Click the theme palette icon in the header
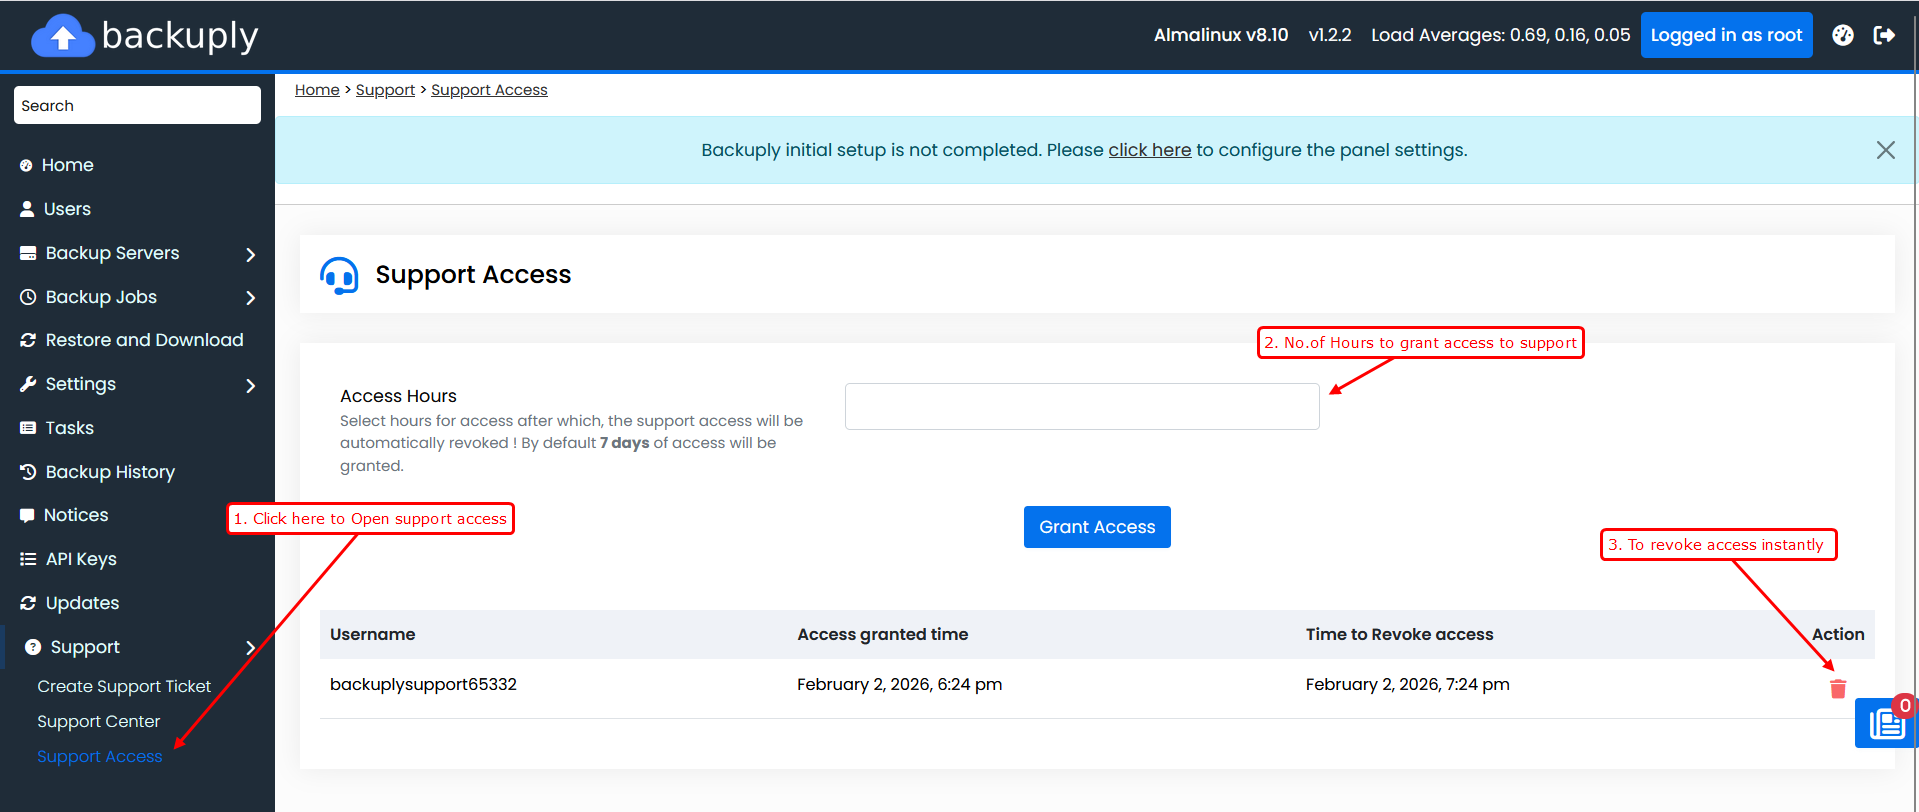The image size is (1919, 812). (x=1842, y=35)
